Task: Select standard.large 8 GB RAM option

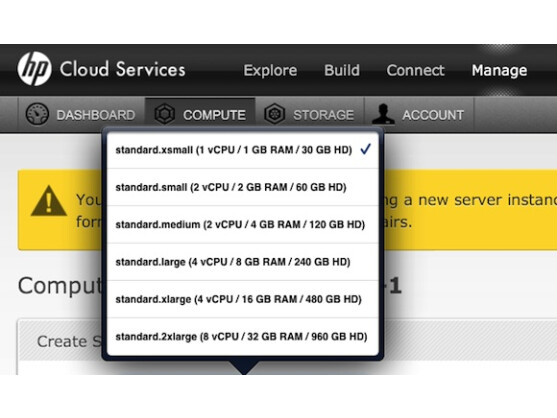Action: click(243, 262)
